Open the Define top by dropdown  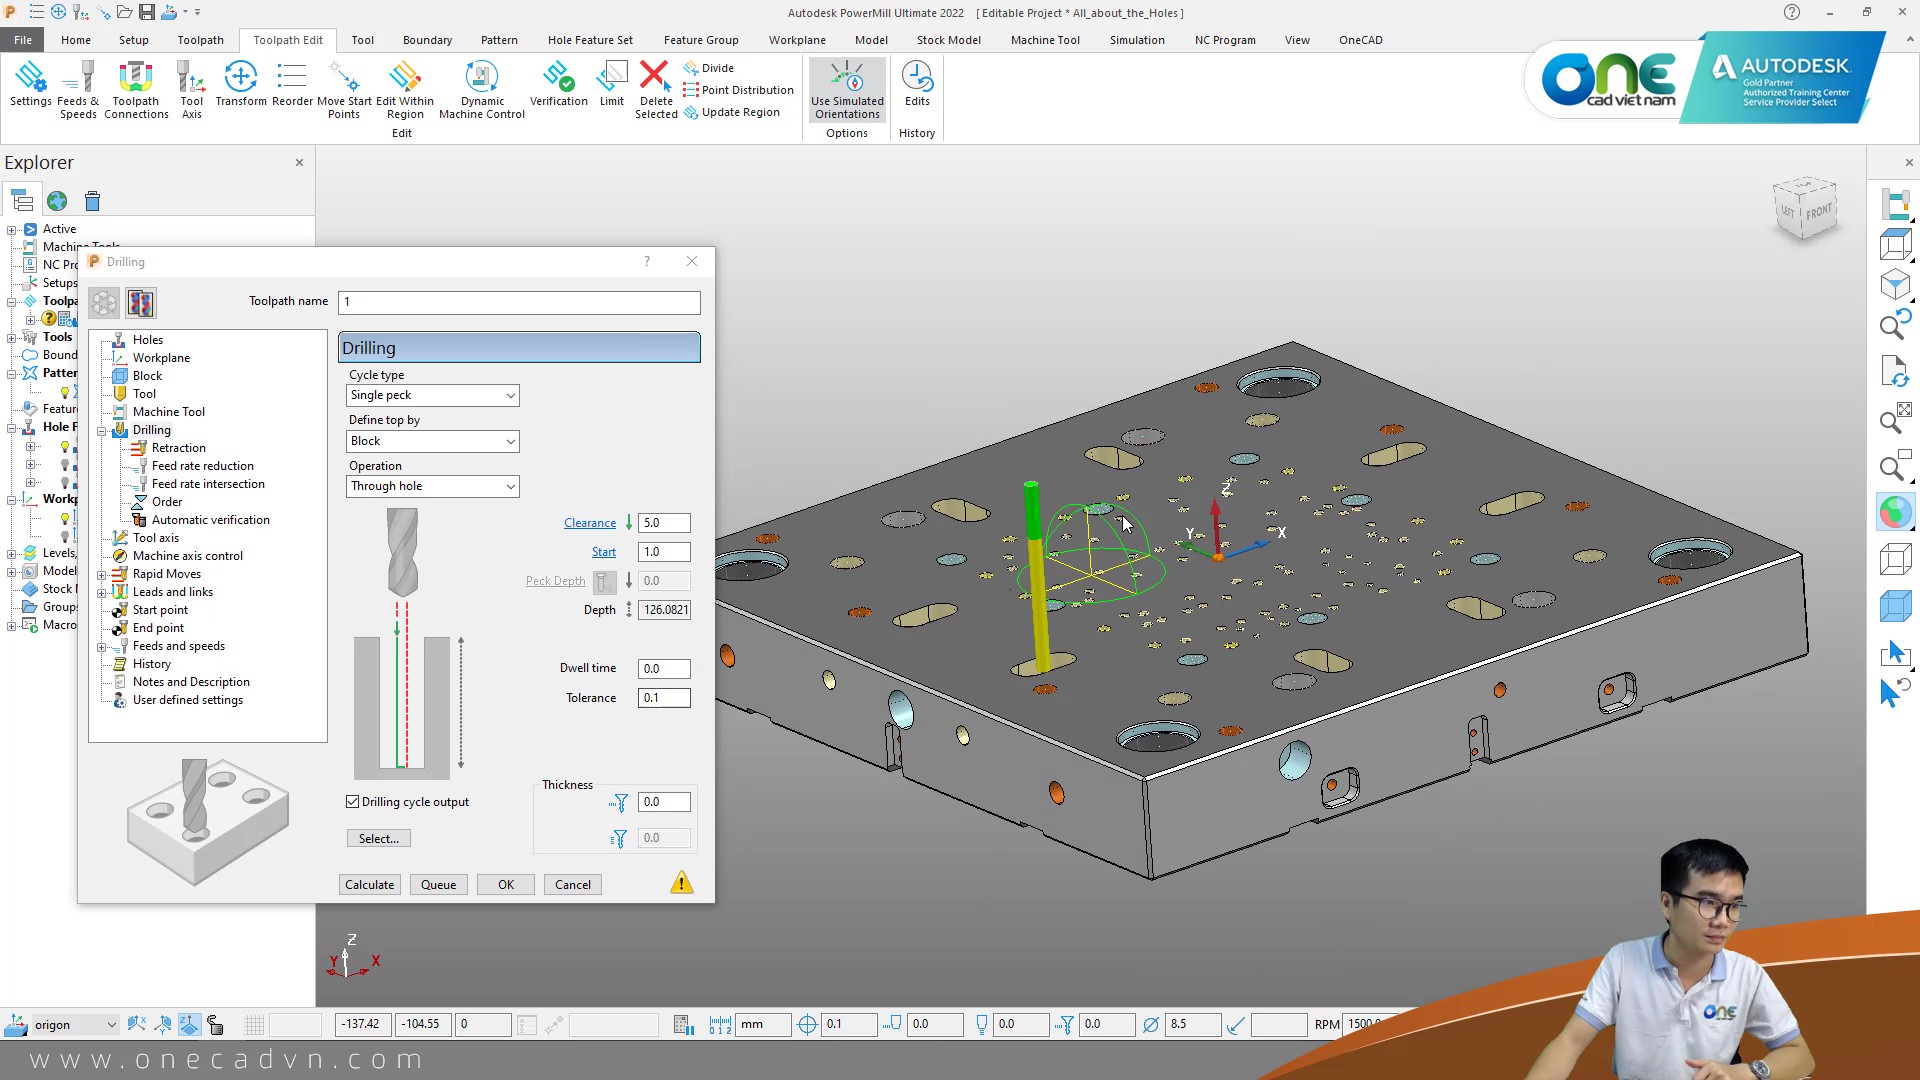tap(433, 441)
